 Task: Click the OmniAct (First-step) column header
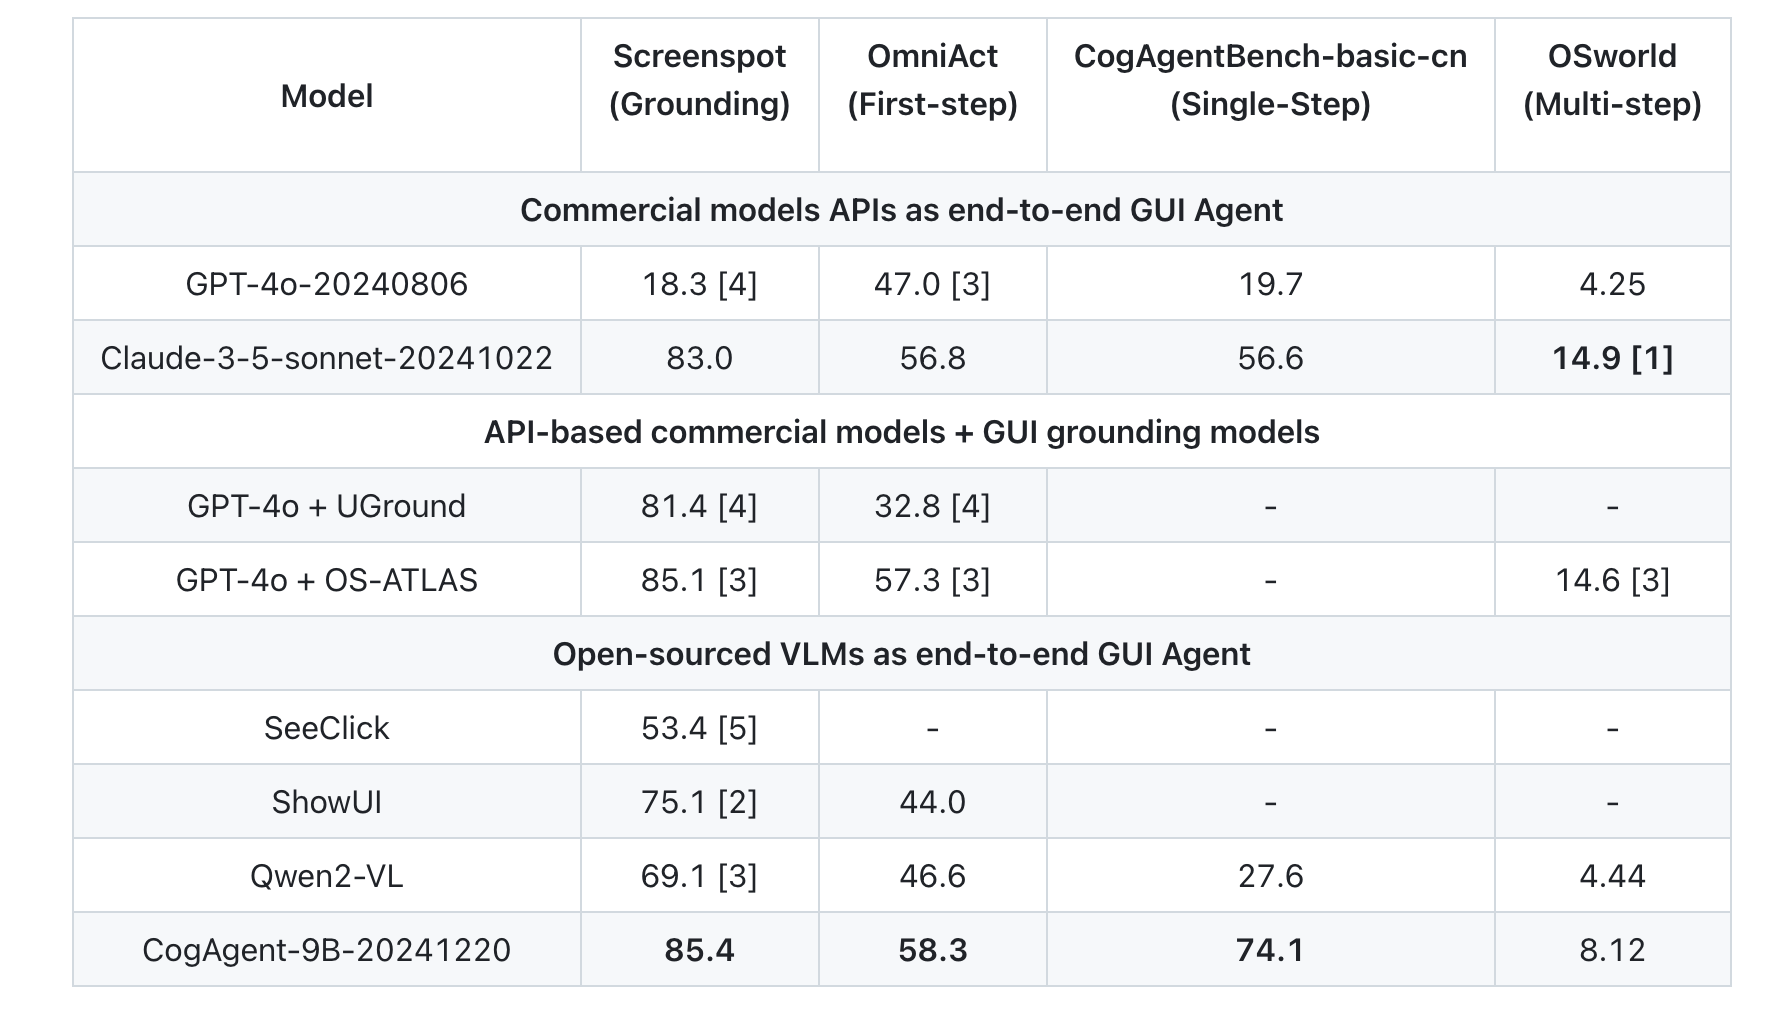(x=932, y=80)
